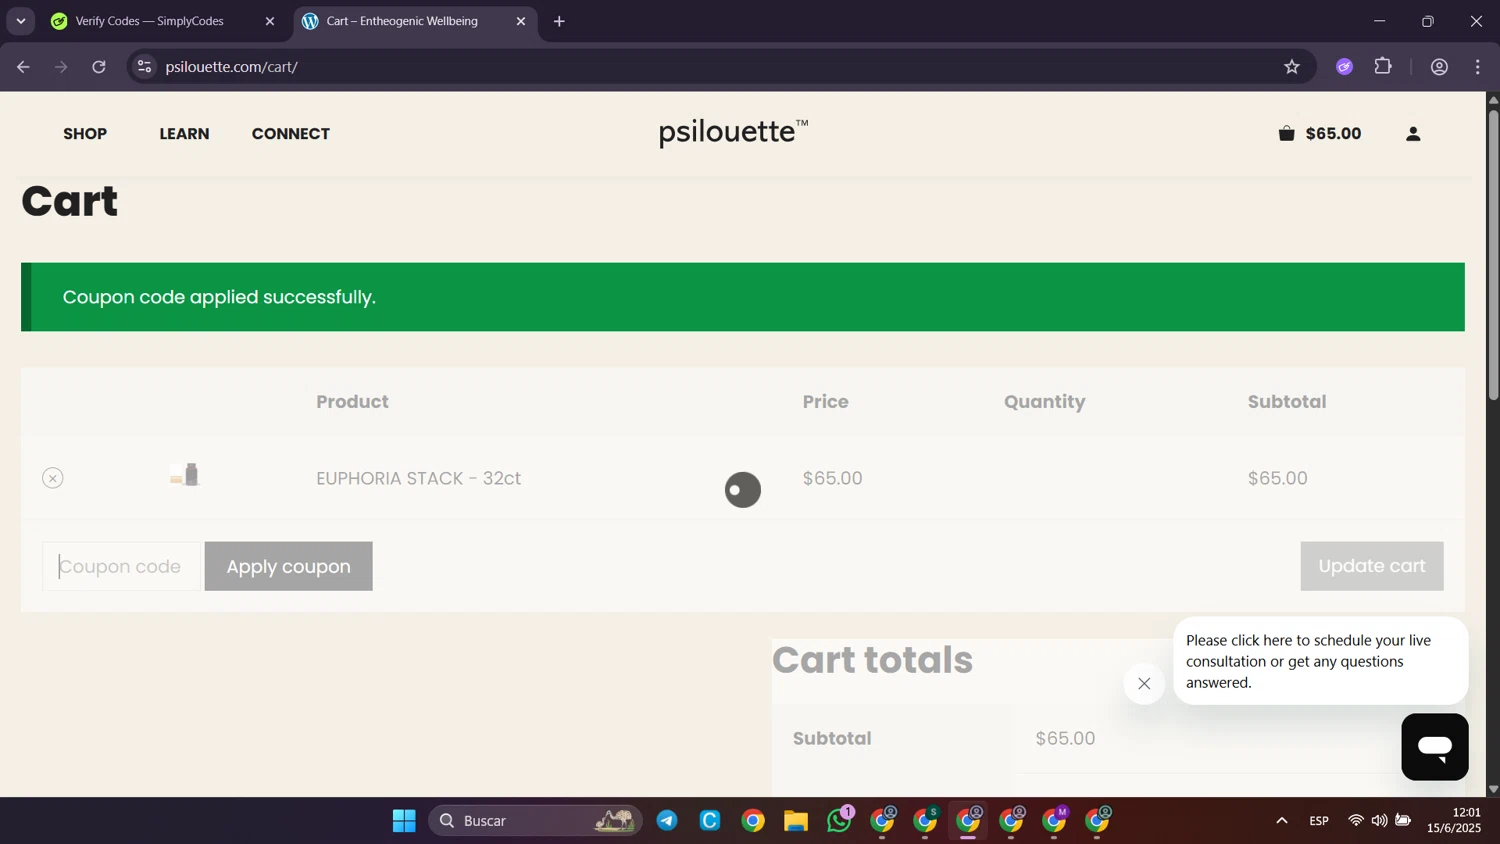Open the SHOP menu
The image size is (1500, 844).
[85, 134]
